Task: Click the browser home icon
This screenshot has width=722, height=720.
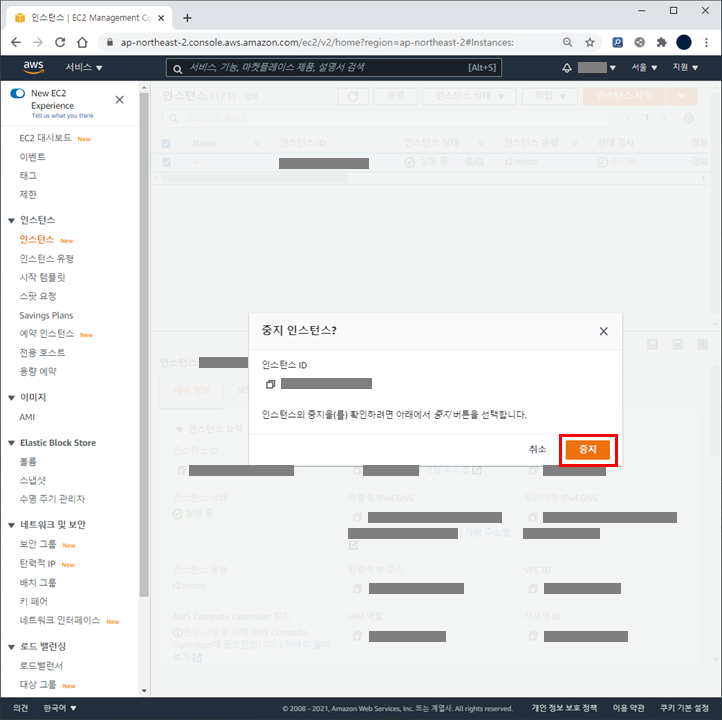Action: click(x=82, y=42)
